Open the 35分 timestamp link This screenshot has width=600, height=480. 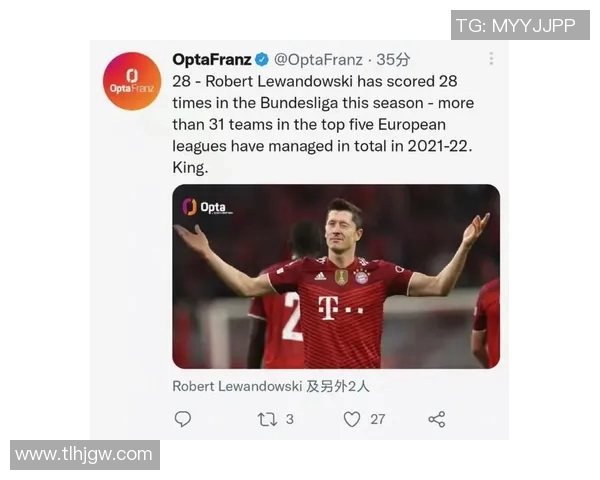(x=393, y=60)
